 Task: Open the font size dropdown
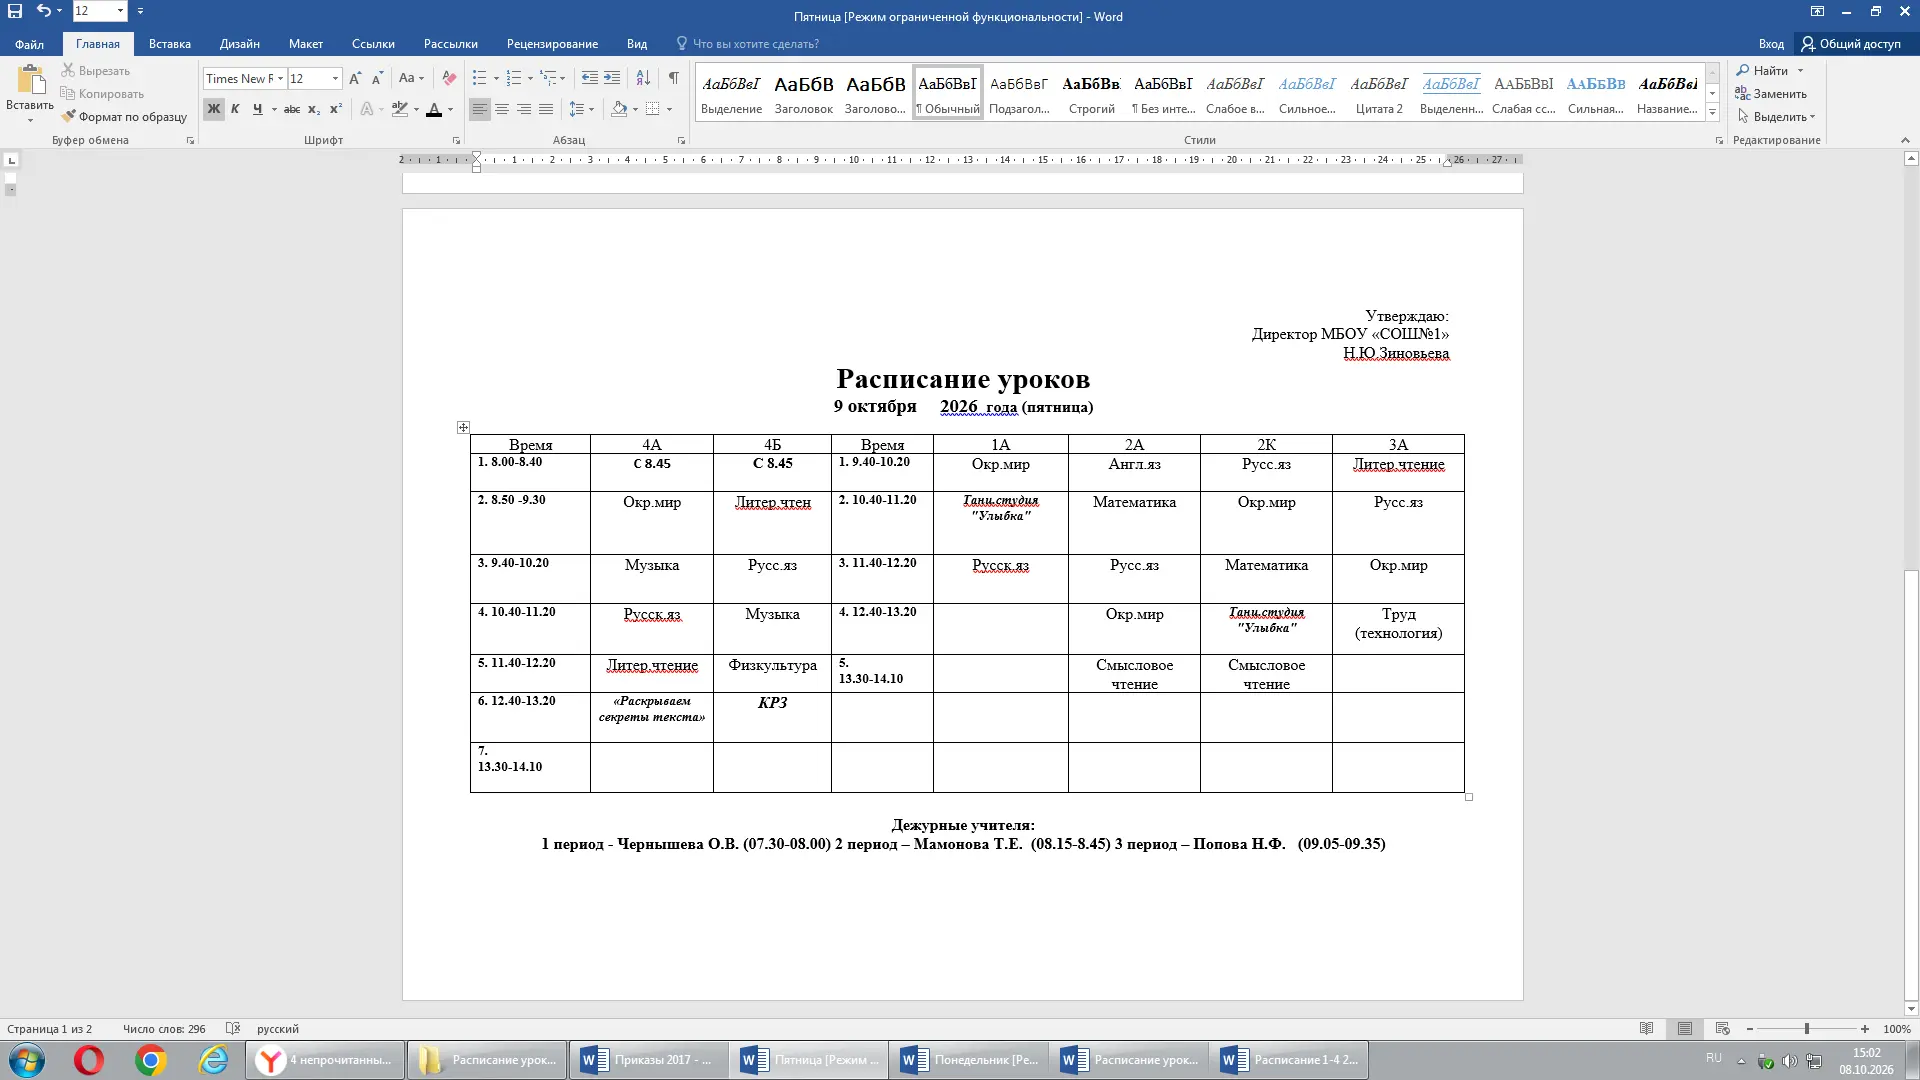click(x=335, y=78)
